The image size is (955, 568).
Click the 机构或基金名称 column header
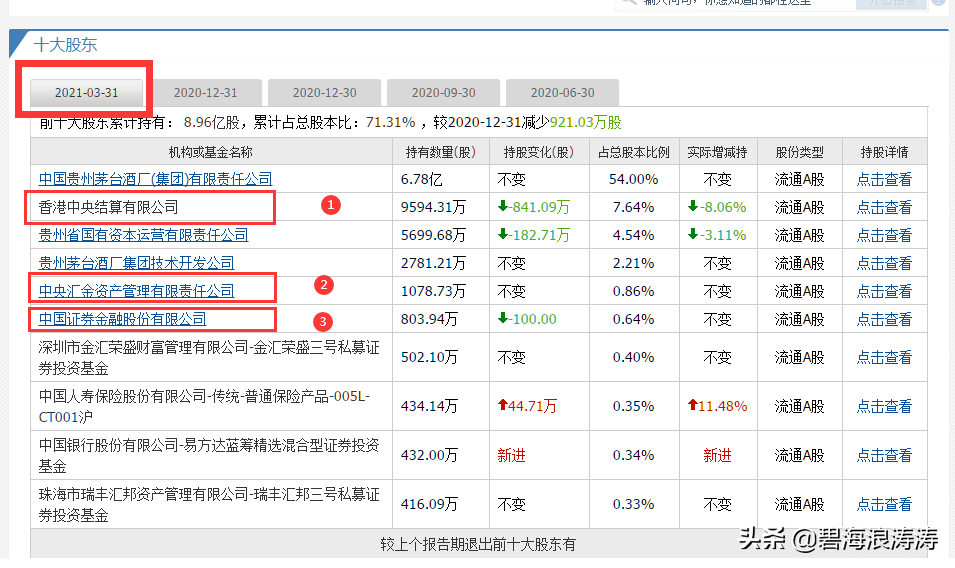(211, 152)
